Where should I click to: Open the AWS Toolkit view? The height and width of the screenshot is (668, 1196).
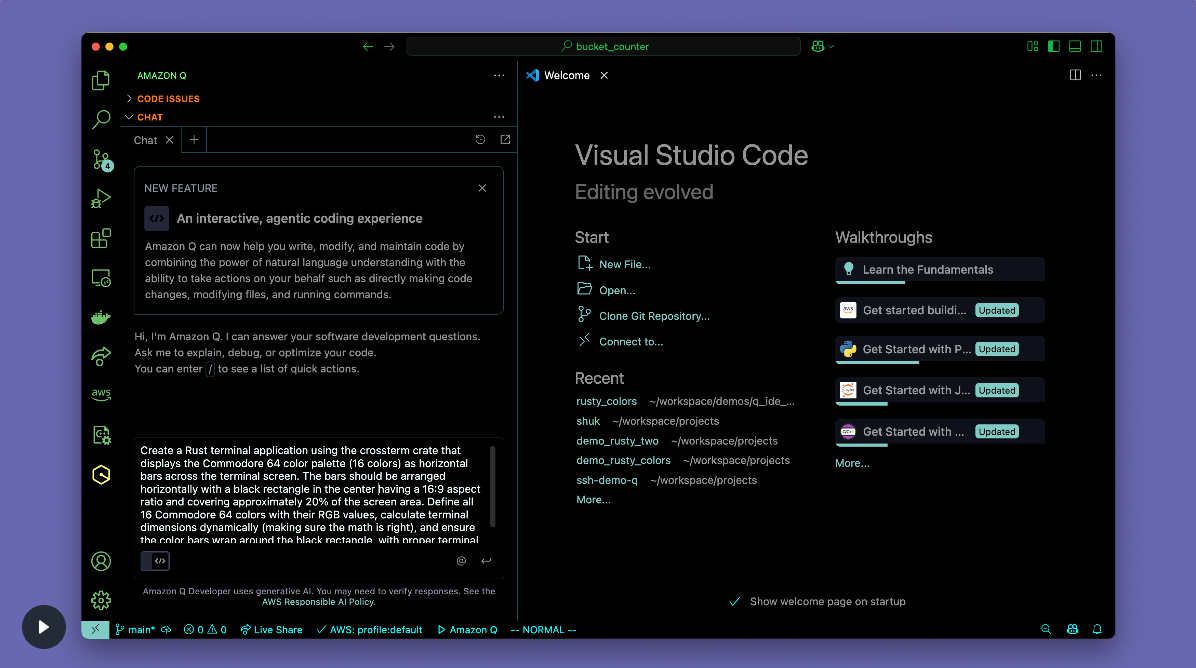[x=101, y=394]
